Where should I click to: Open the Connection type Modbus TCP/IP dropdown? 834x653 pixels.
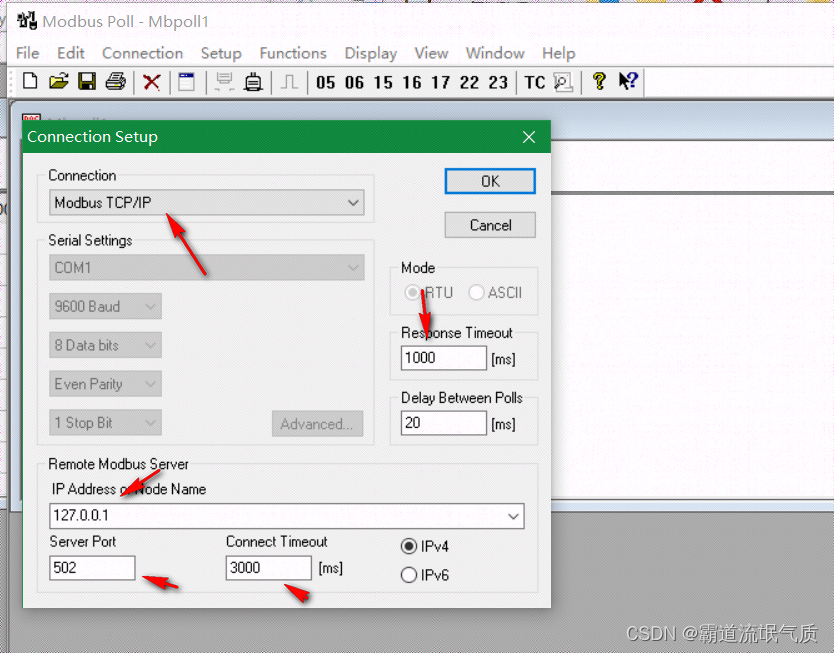[x=206, y=203]
